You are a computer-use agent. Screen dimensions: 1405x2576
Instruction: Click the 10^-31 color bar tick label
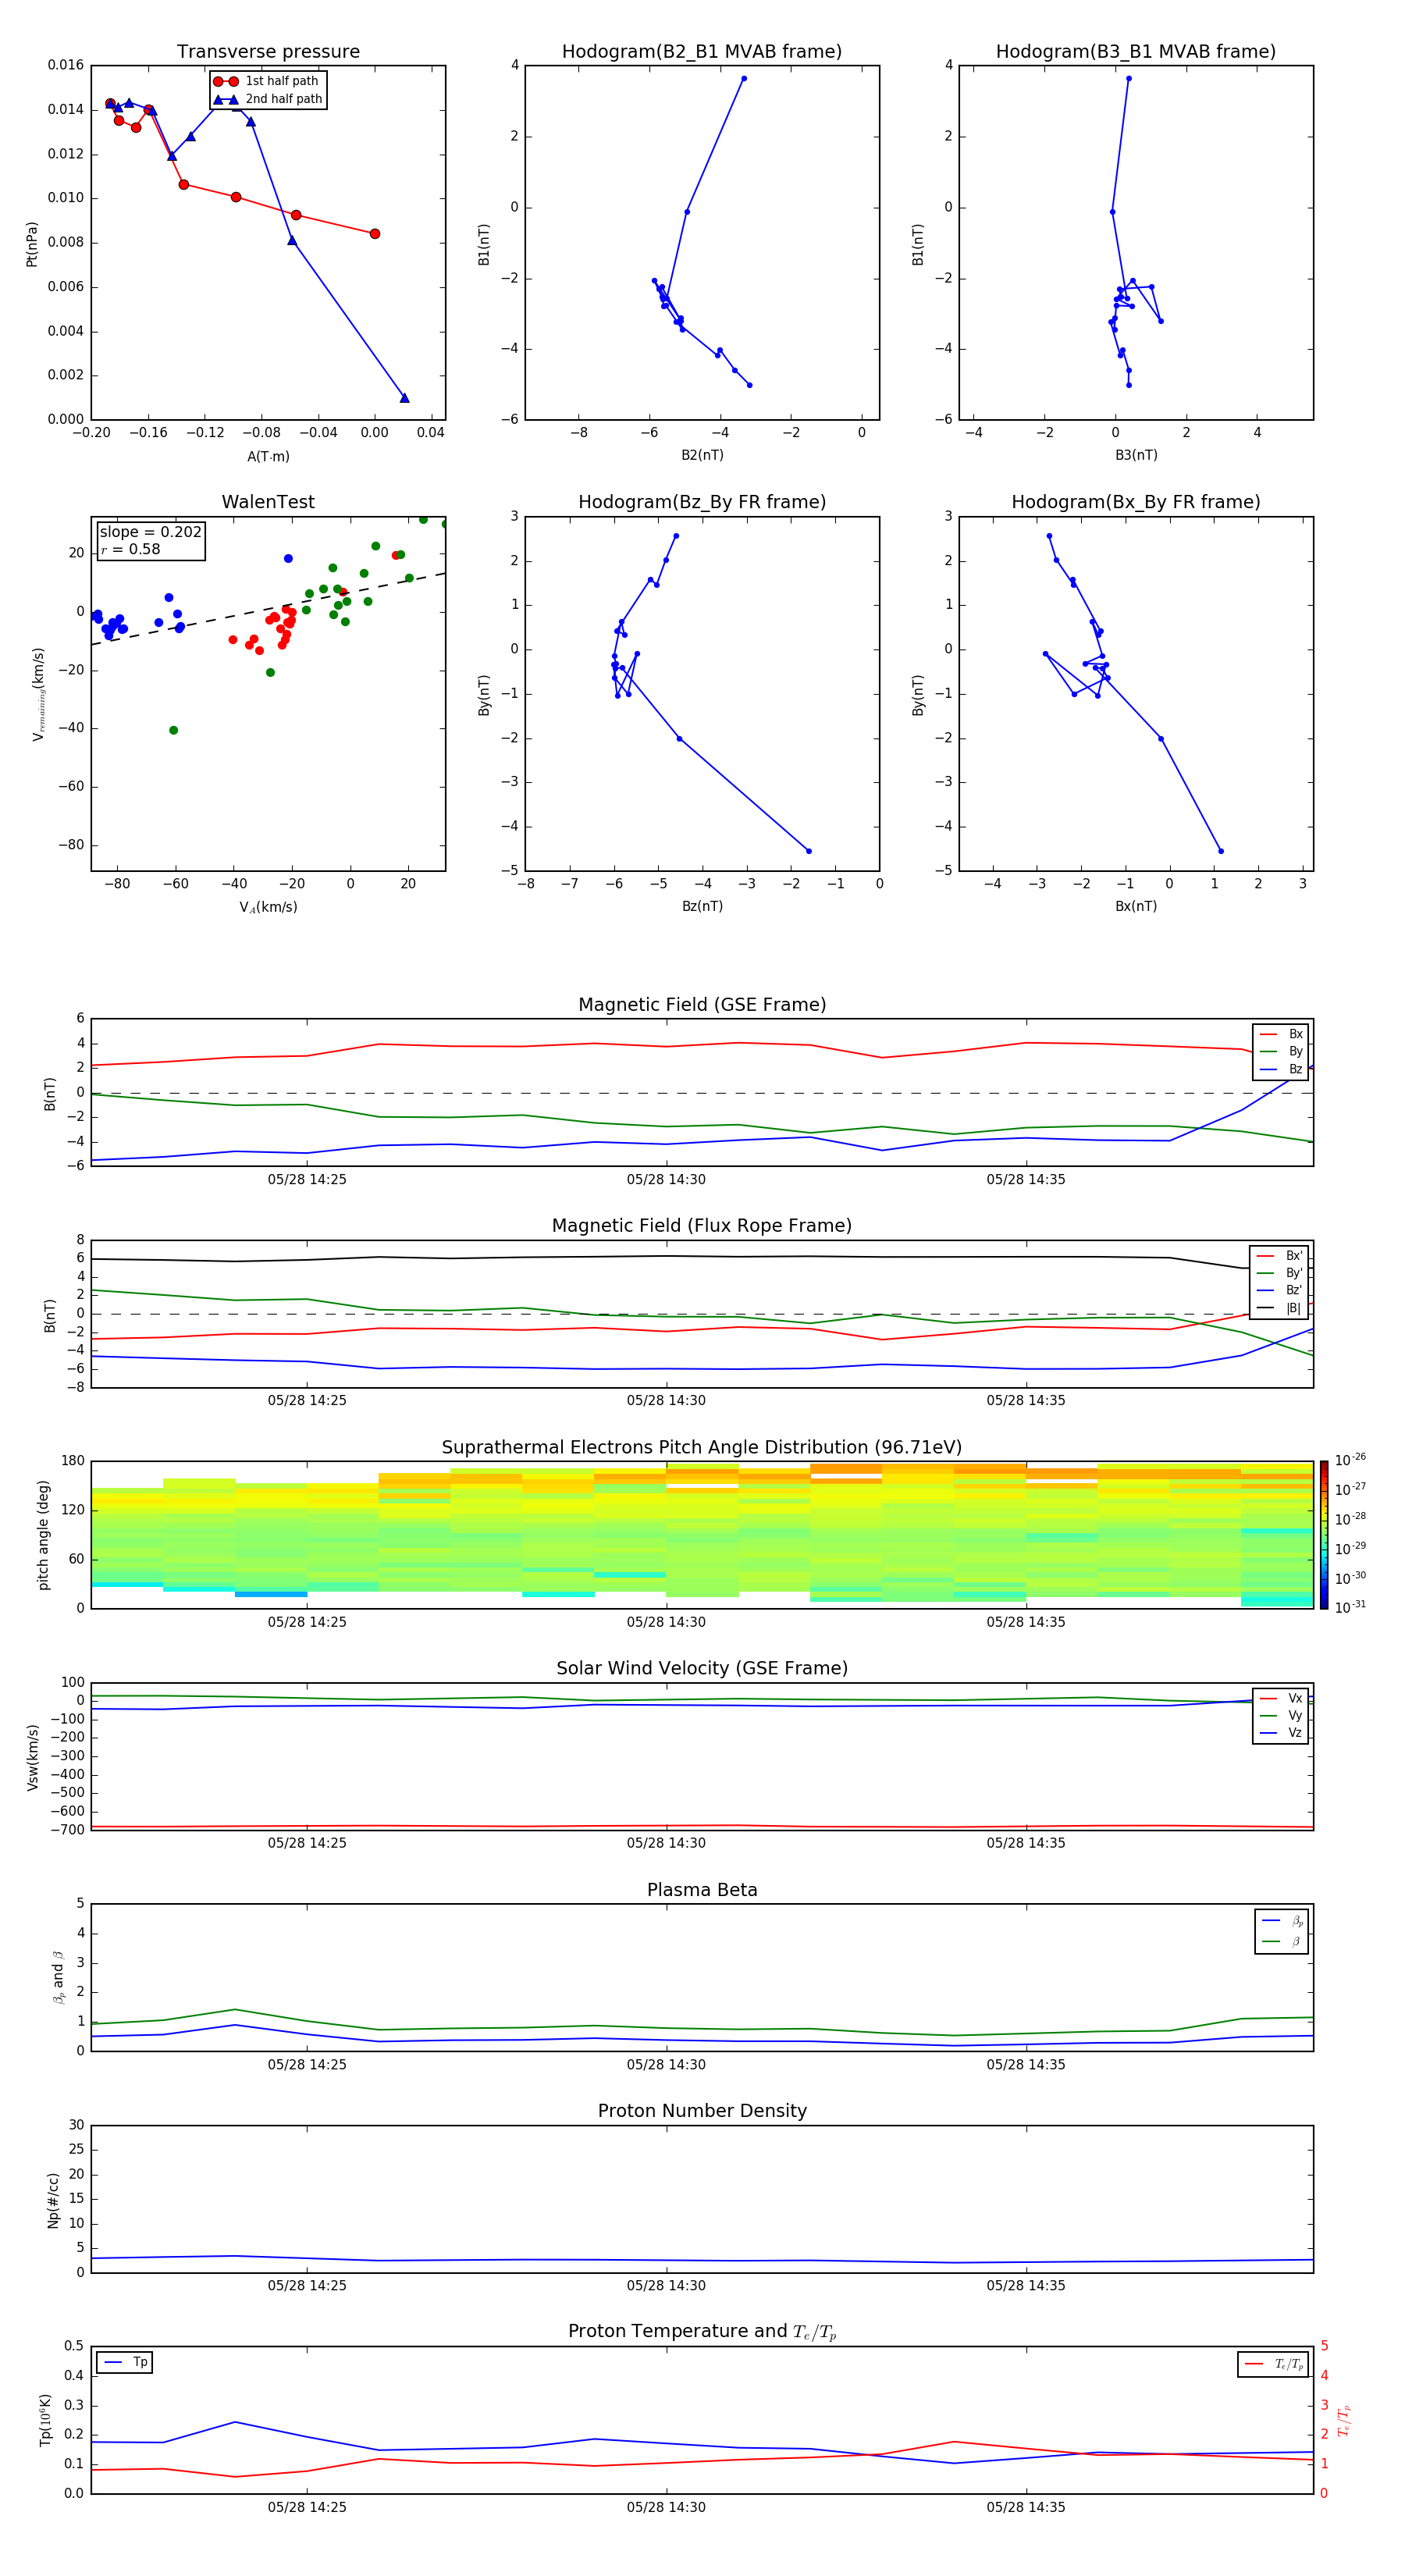(x=1350, y=1607)
